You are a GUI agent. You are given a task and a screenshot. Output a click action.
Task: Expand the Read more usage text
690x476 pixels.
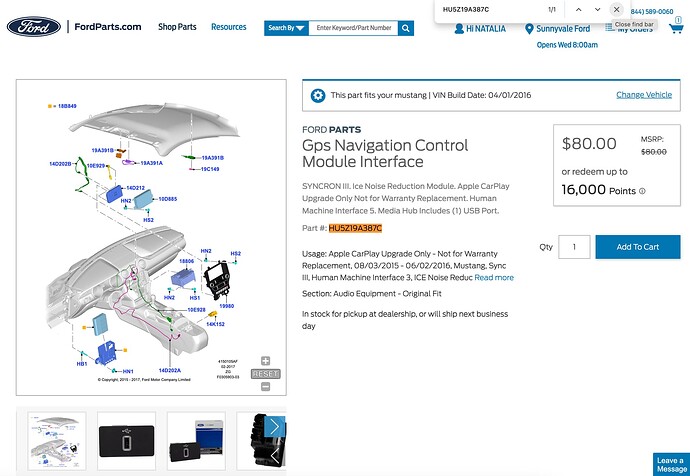point(494,277)
